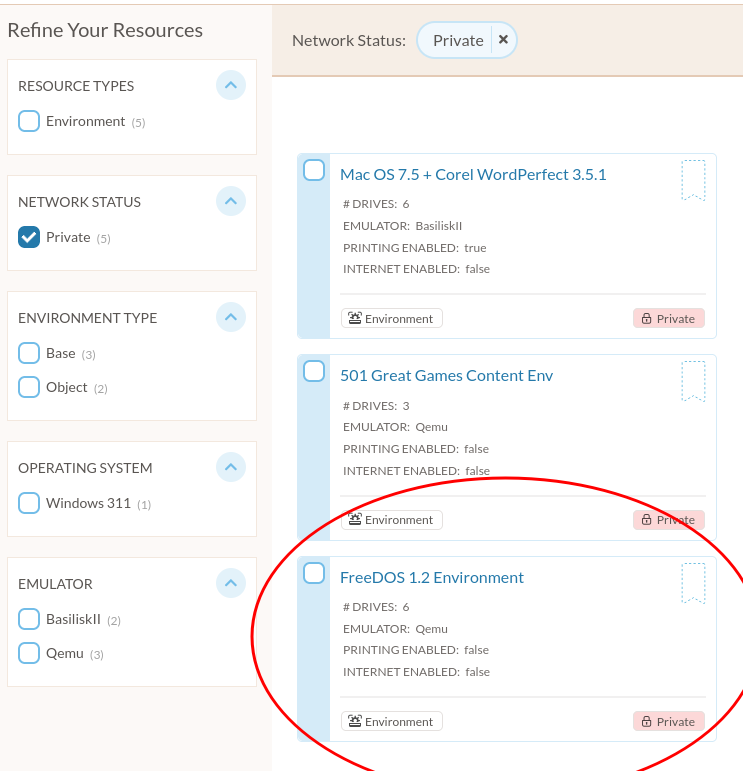Click the Private lock badge on Mac OS card
The width and height of the screenshot is (743, 771).
(x=669, y=319)
